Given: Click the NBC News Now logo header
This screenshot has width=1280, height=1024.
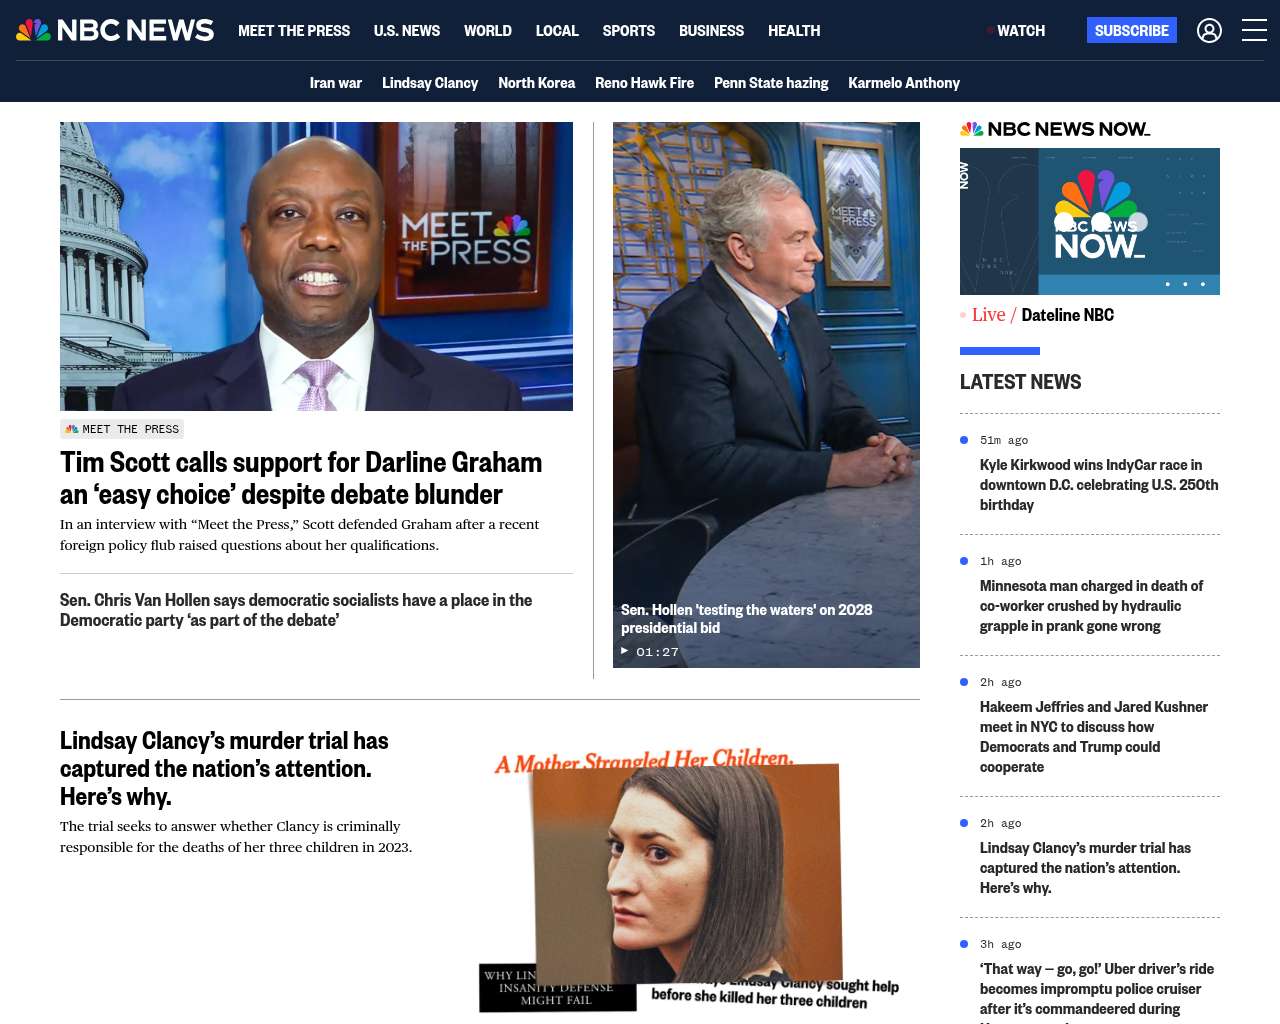Looking at the screenshot, I should 1055,129.
